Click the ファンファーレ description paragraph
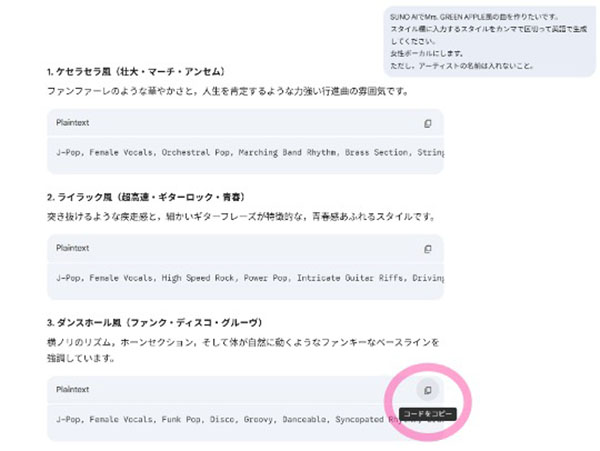 point(228,91)
